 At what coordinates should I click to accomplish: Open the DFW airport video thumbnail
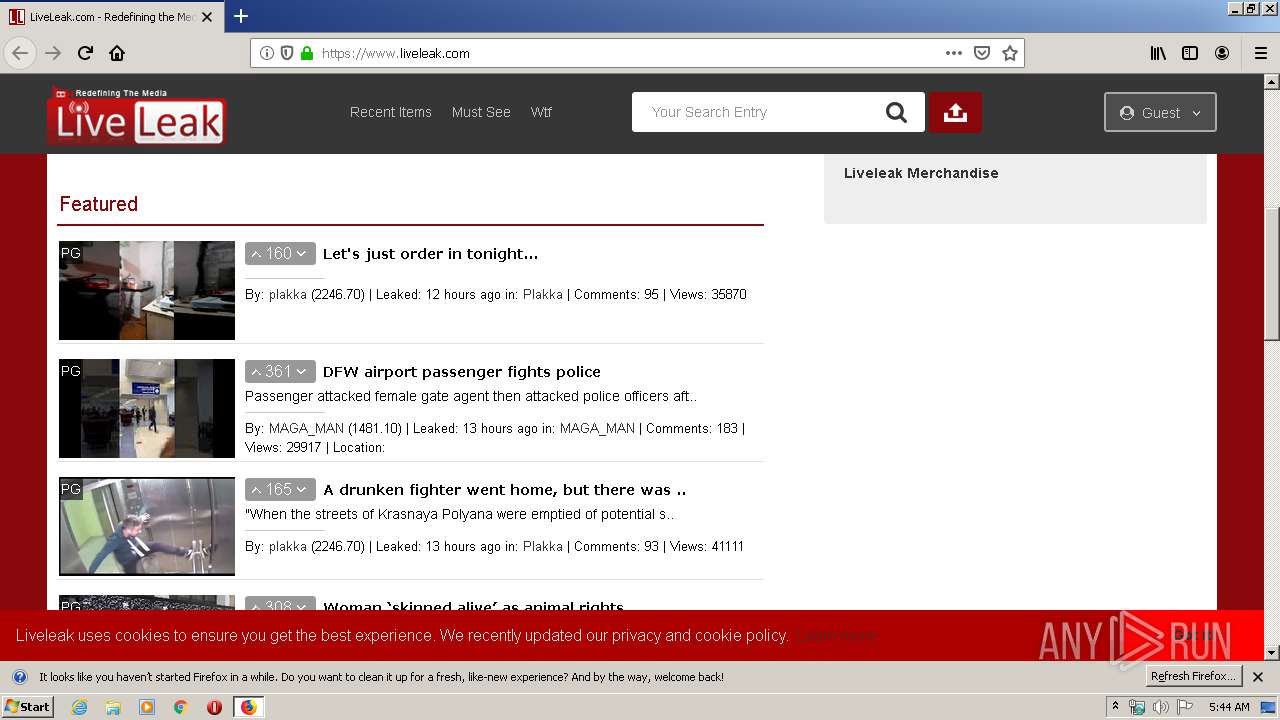click(x=147, y=408)
